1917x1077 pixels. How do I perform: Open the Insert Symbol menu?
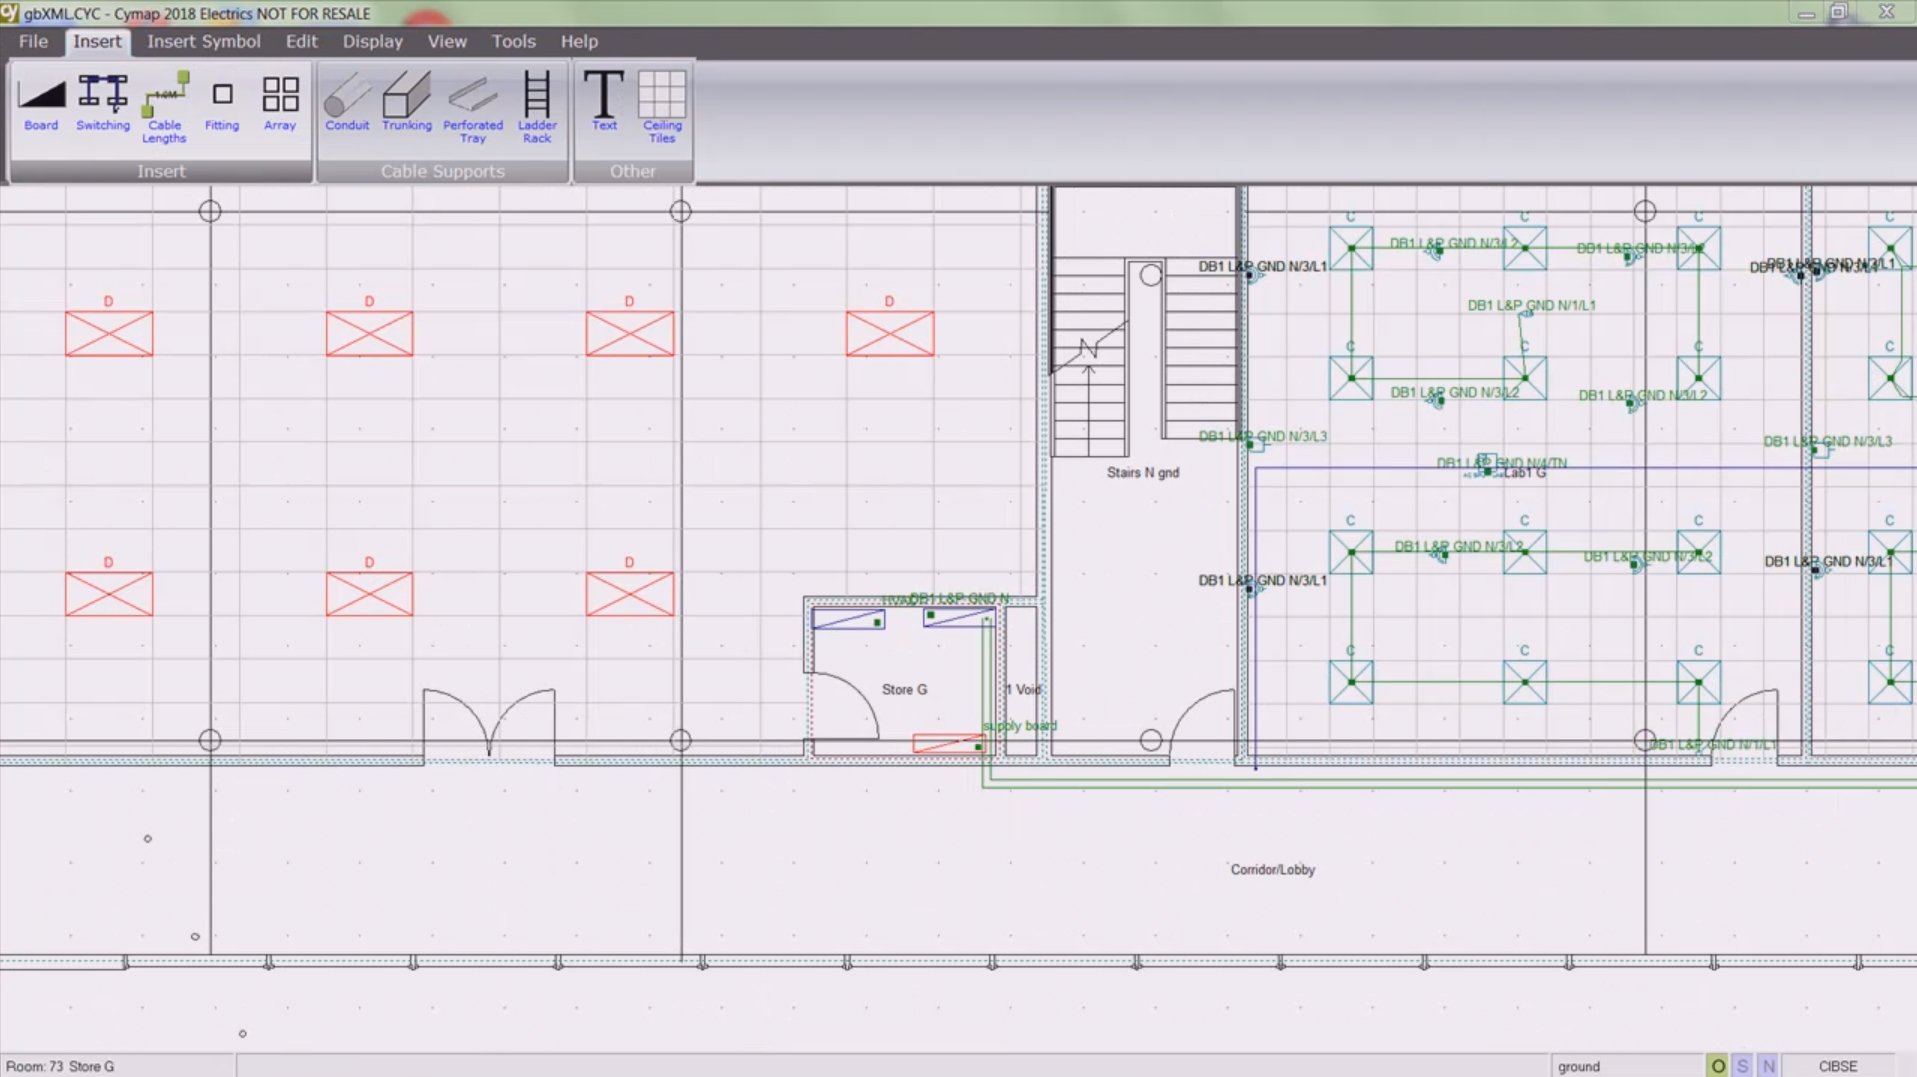point(204,41)
